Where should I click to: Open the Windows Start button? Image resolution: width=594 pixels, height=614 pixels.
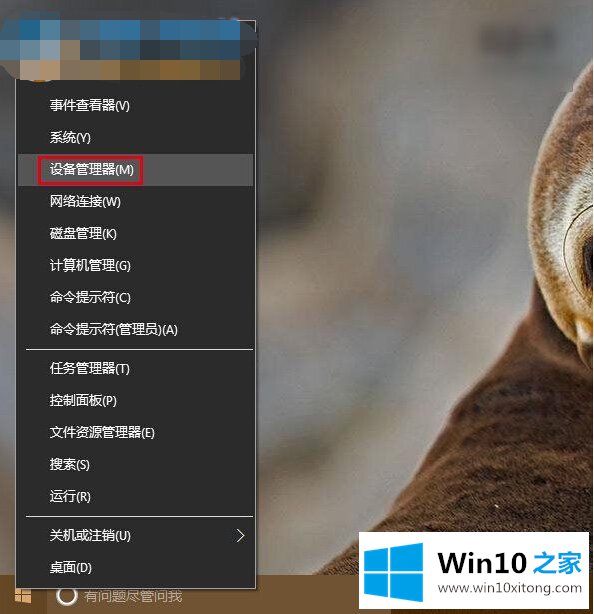point(23,597)
